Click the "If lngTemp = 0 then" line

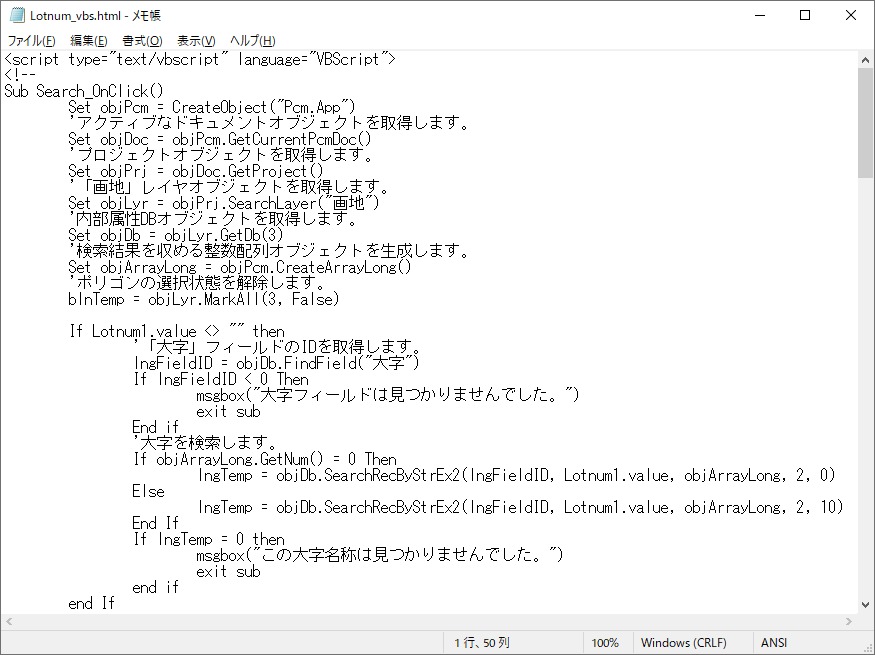(209, 540)
